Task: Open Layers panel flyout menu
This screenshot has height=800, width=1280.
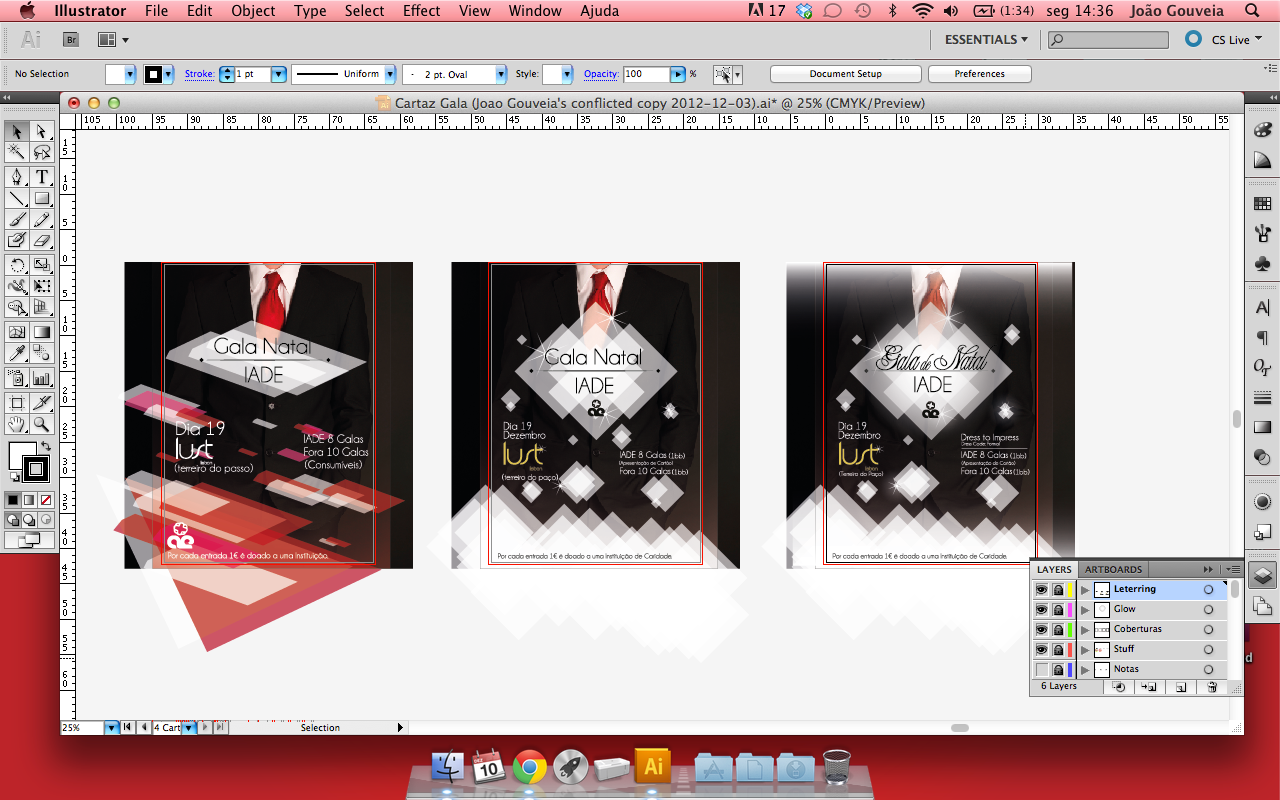Action: [1234, 570]
